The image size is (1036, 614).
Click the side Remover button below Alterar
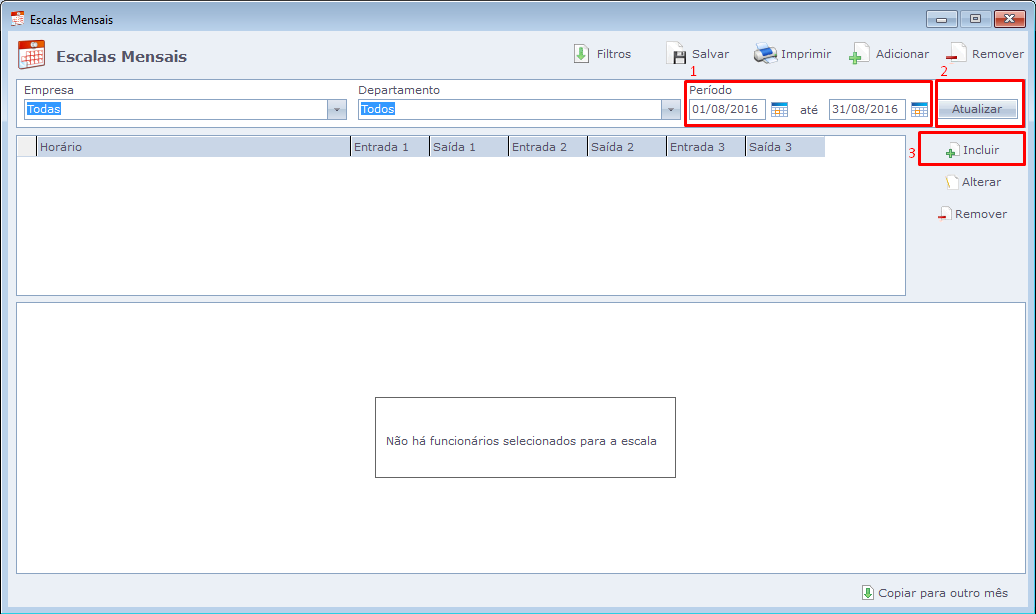(972, 214)
